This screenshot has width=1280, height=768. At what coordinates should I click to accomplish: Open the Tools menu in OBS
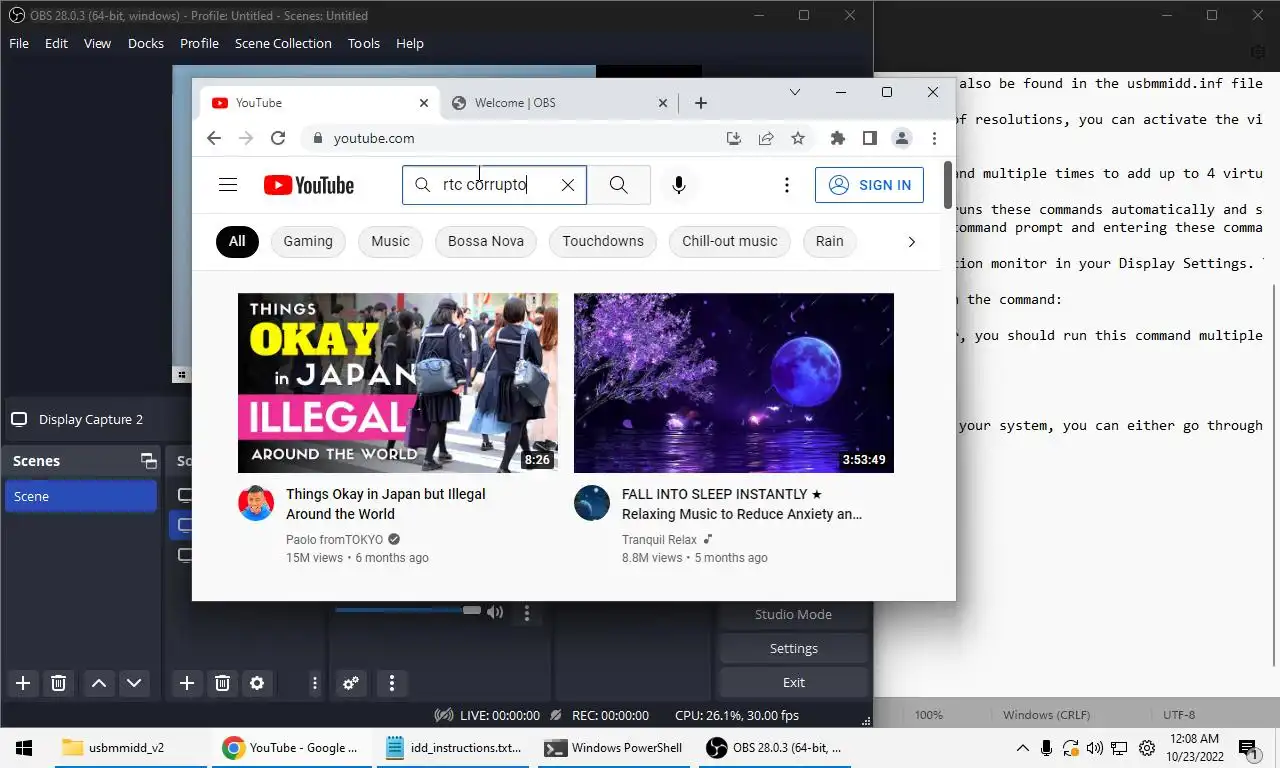click(364, 43)
